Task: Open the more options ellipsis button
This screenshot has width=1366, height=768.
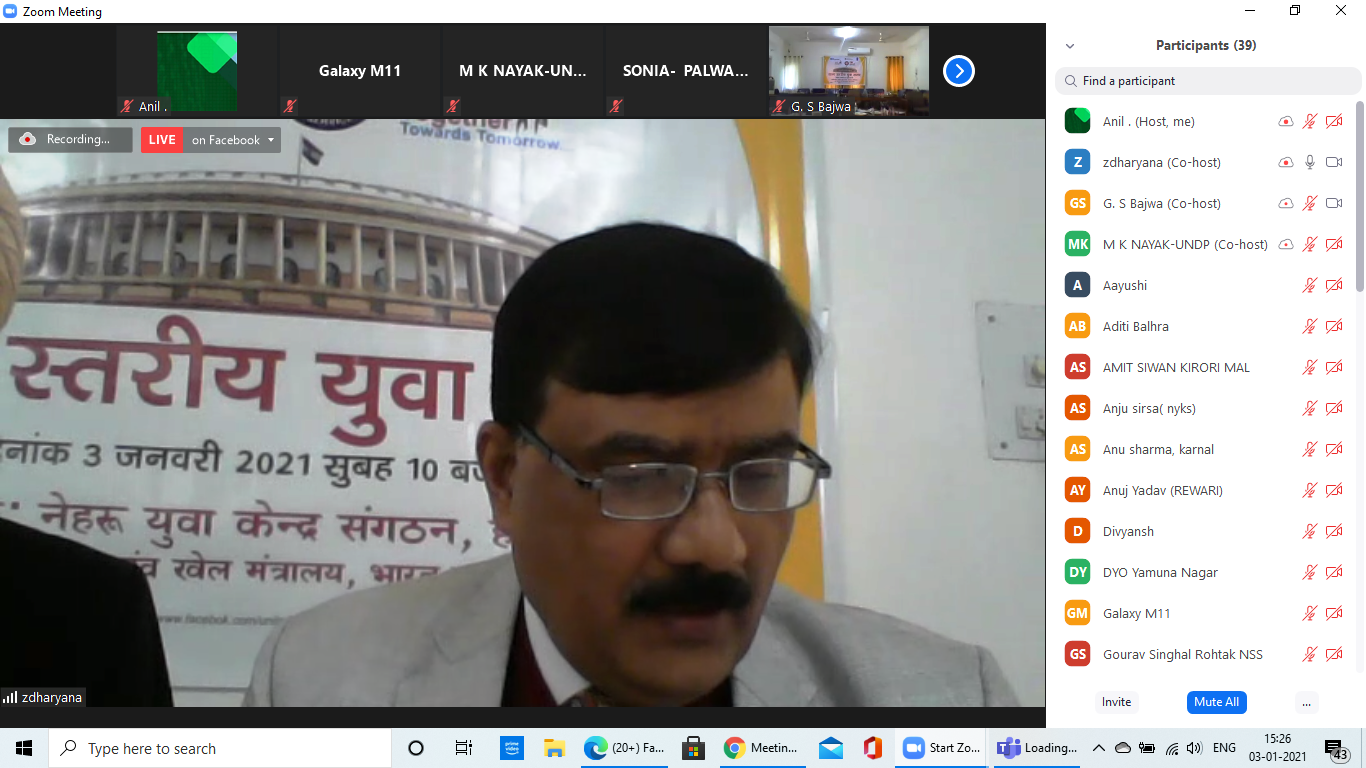Action: [1306, 702]
